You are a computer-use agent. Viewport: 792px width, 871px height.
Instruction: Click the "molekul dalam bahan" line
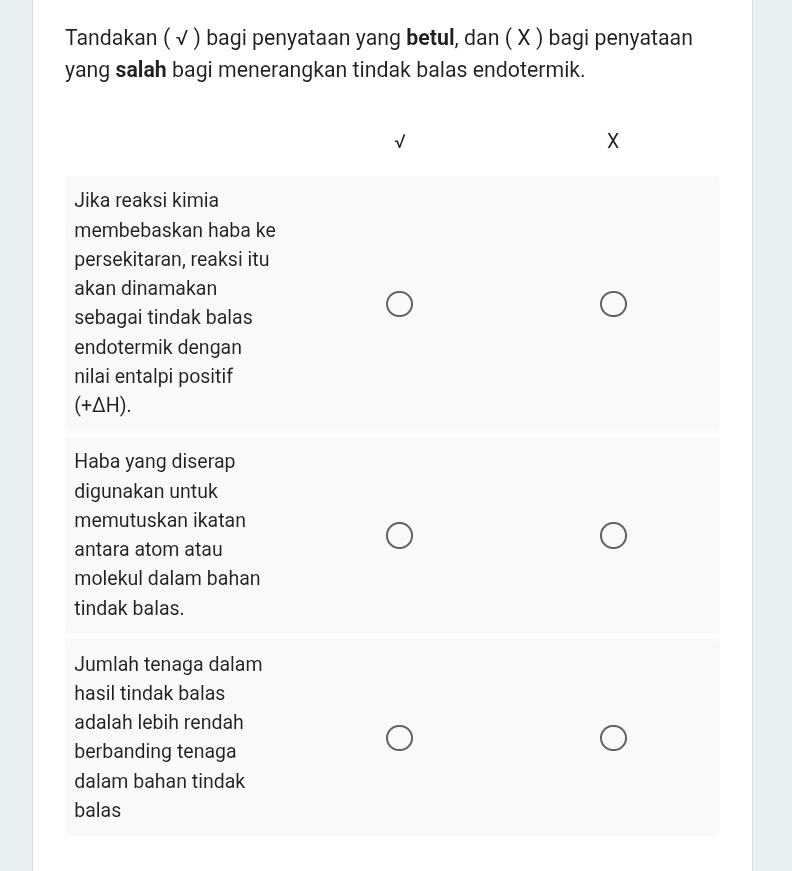pos(167,578)
